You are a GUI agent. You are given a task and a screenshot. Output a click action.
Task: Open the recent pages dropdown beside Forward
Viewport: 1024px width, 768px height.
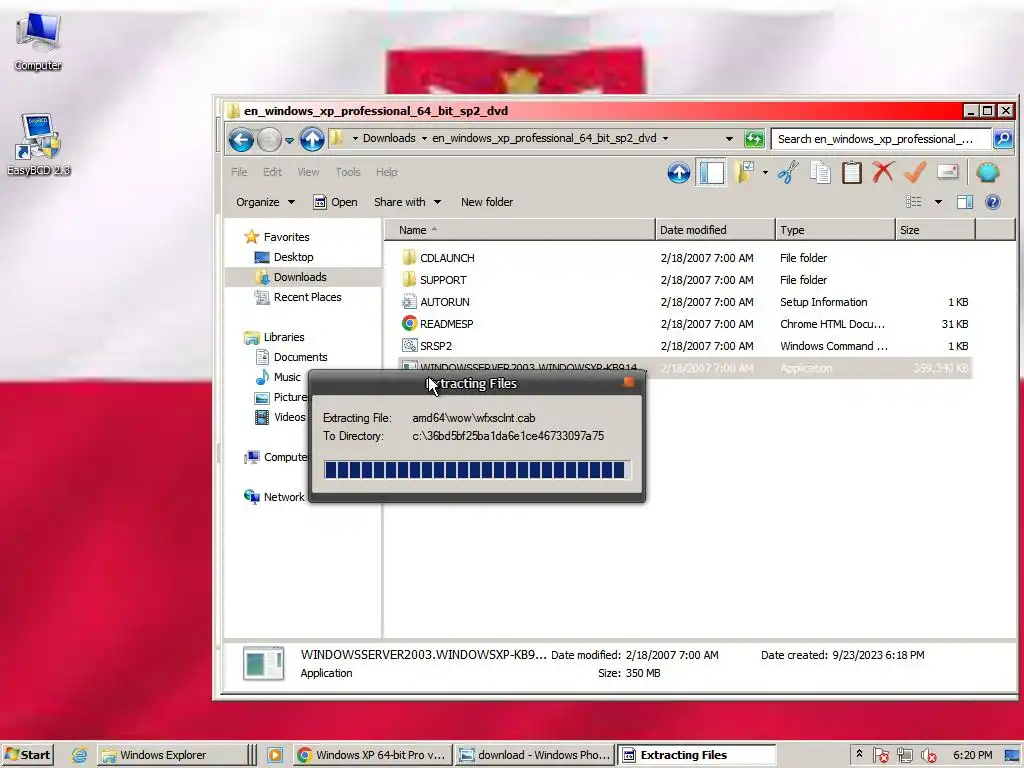[x=289, y=140]
